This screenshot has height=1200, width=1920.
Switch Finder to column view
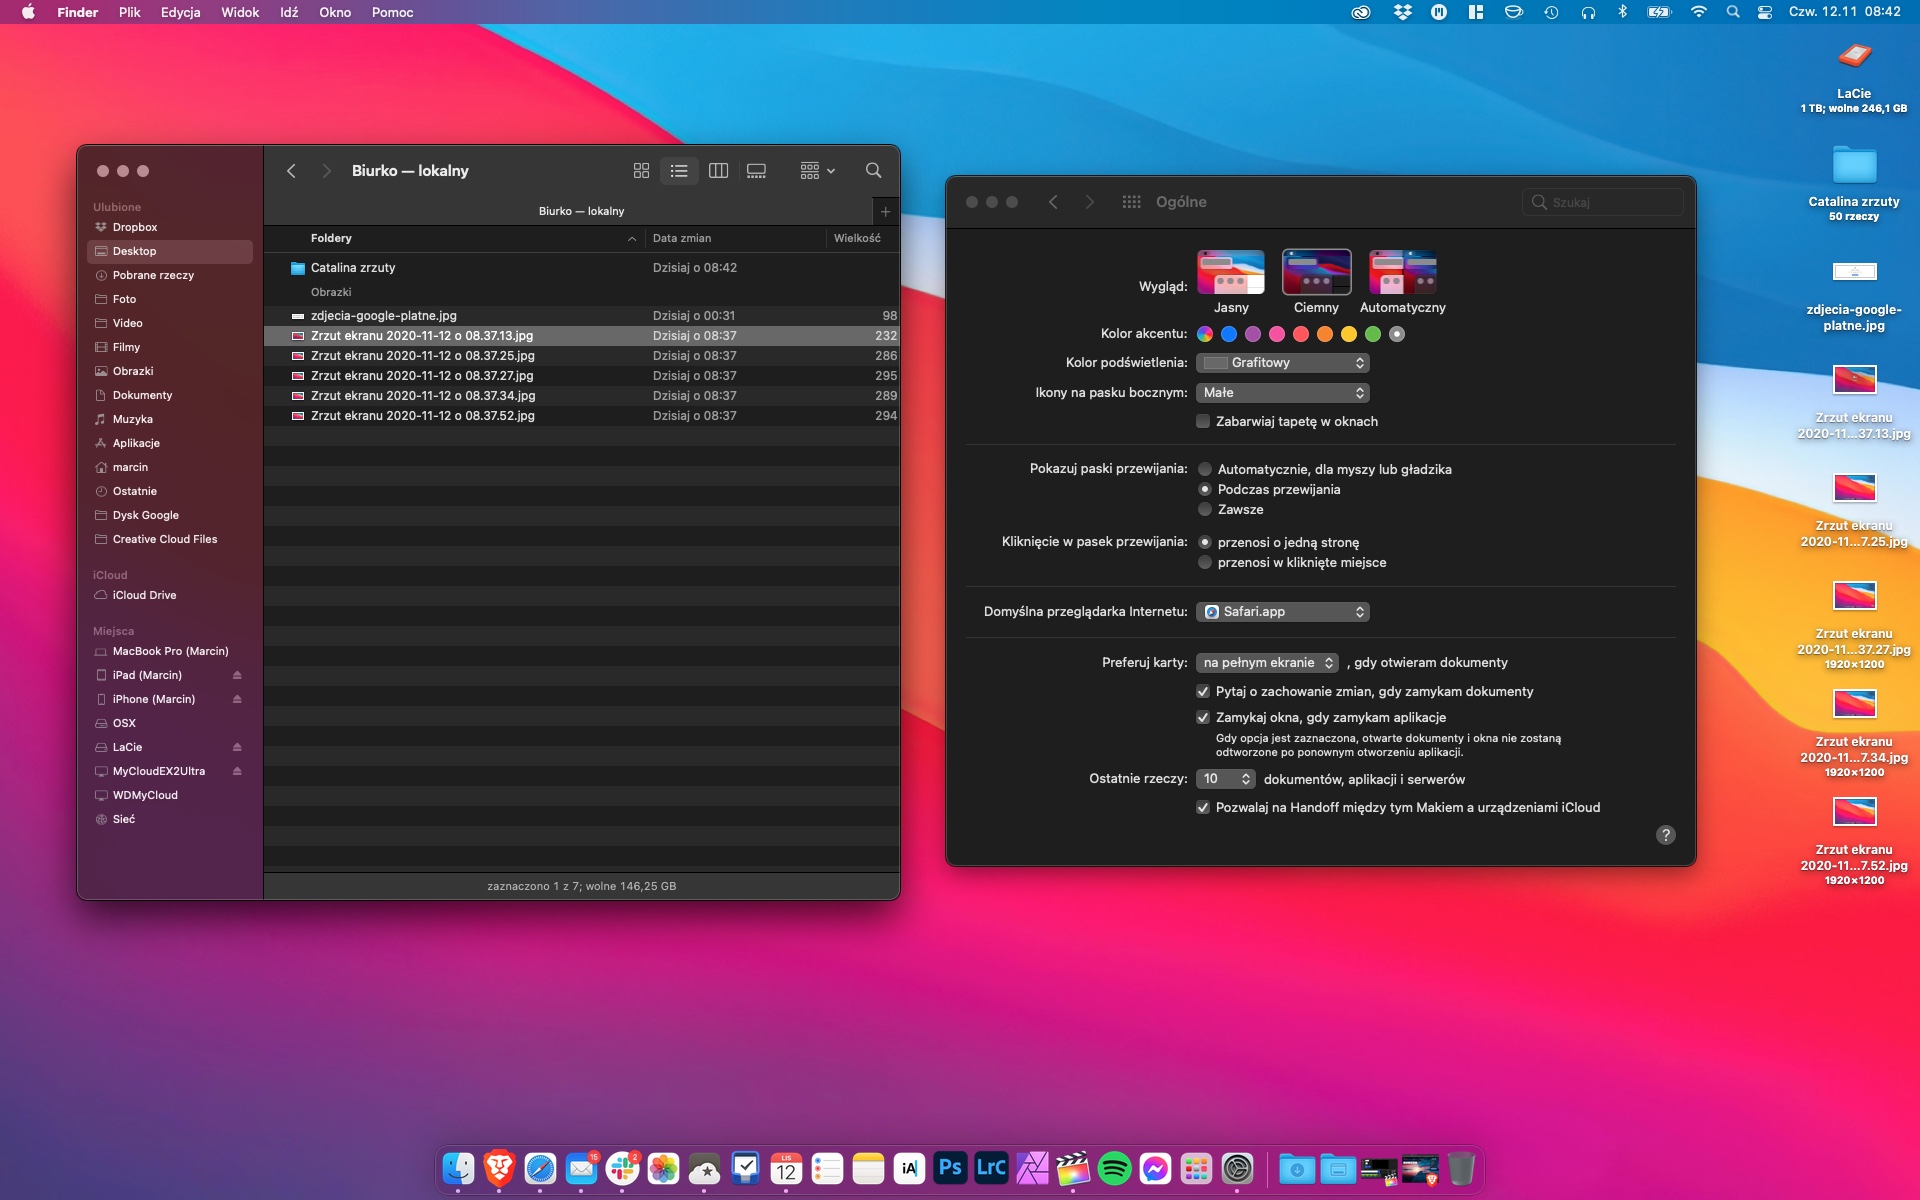coord(718,171)
